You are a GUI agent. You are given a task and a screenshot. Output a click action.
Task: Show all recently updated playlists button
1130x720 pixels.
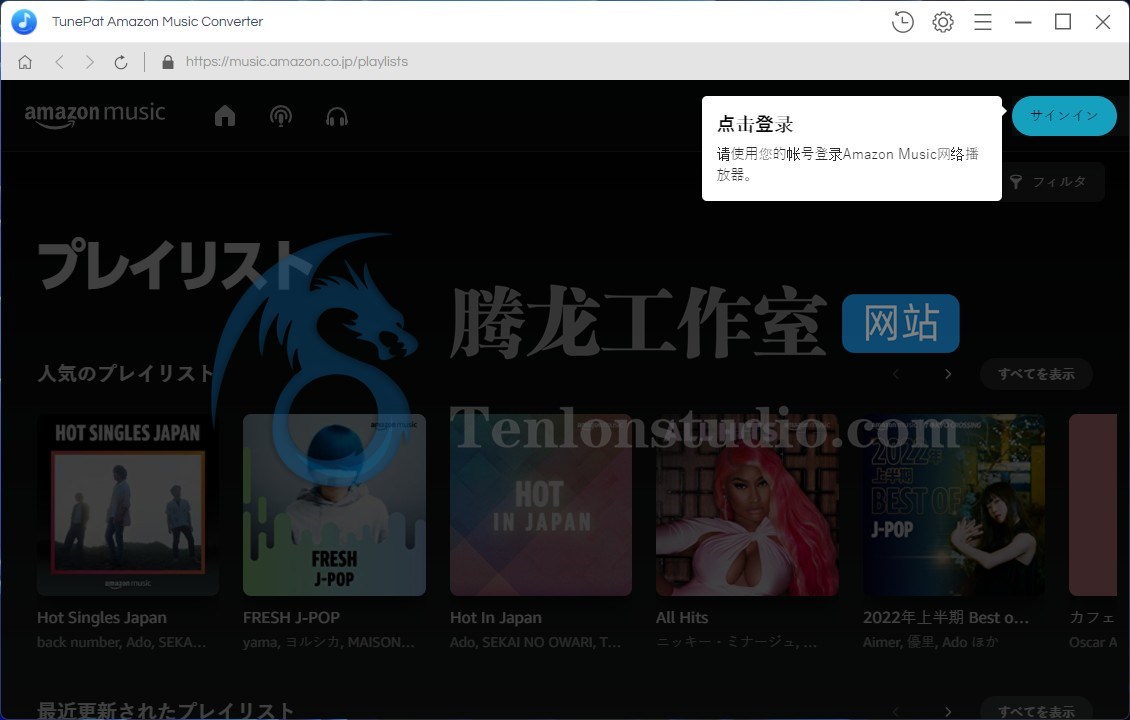[x=1036, y=710]
